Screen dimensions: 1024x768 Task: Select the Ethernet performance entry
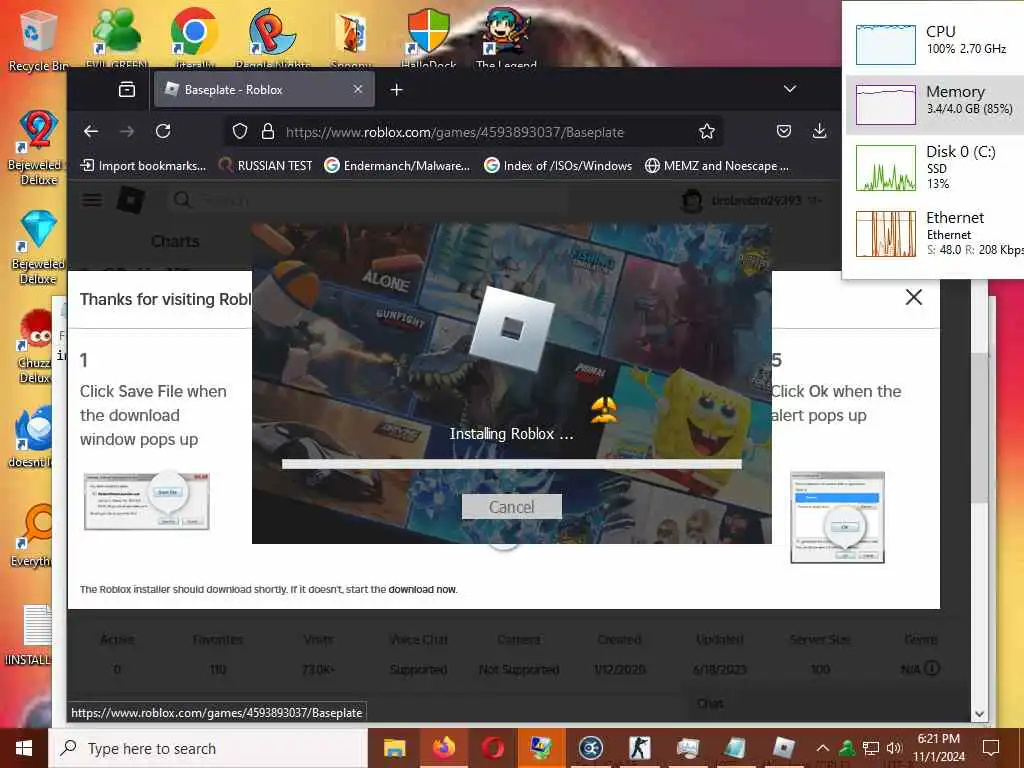pyautogui.click(x=935, y=234)
